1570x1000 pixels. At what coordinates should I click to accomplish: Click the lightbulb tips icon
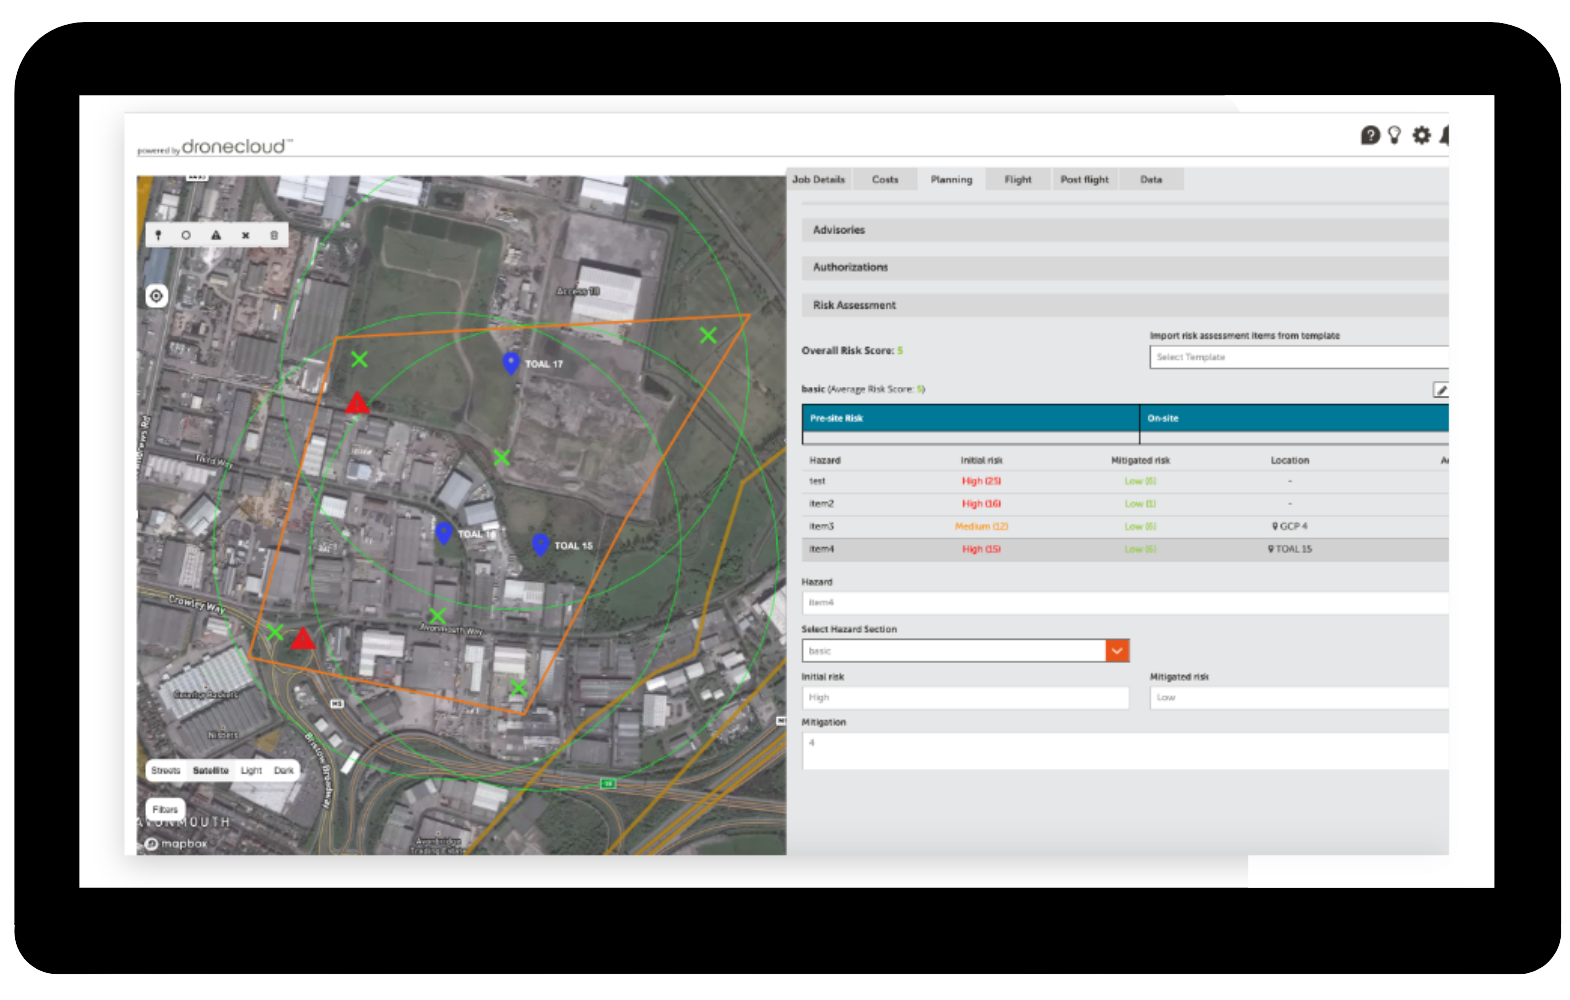(x=1394, y=135)
